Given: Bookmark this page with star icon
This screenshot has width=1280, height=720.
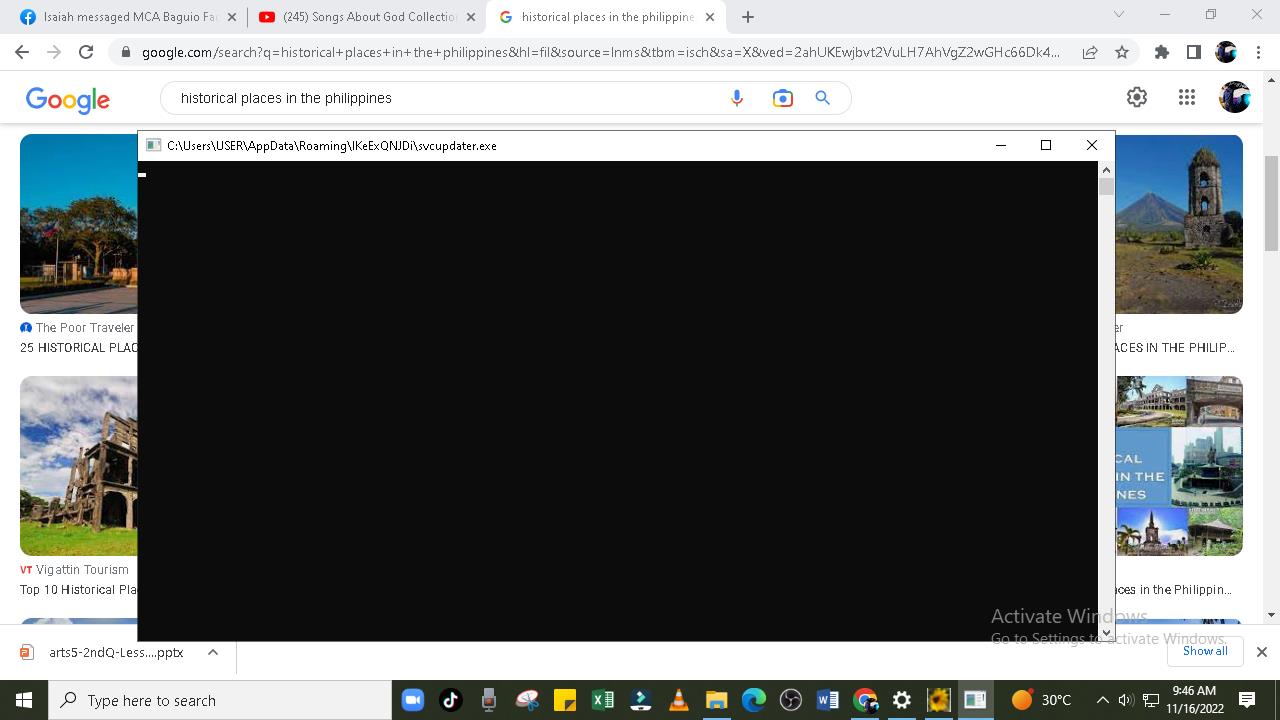Looking at the screenshot, I should pos(1122,52).
